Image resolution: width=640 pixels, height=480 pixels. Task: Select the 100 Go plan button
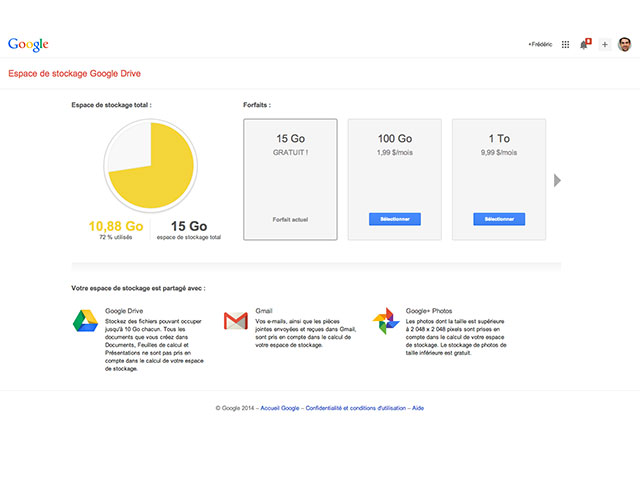[x=395, y=219]
